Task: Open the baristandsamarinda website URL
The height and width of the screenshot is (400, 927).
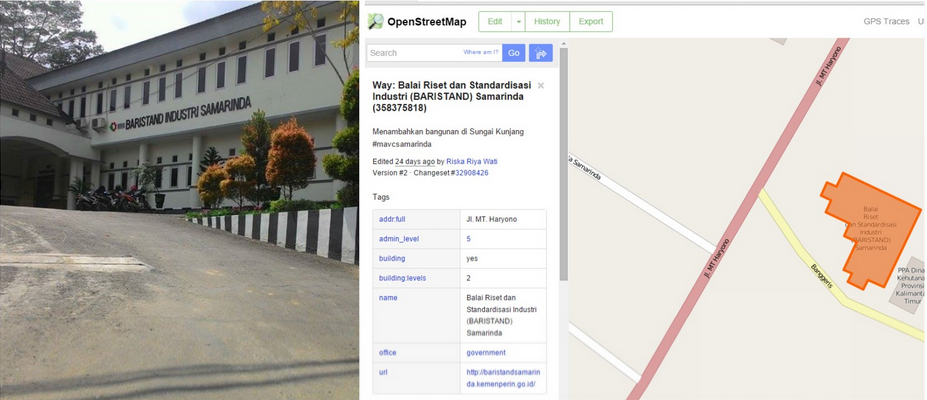Action: (x=503, y=378)
